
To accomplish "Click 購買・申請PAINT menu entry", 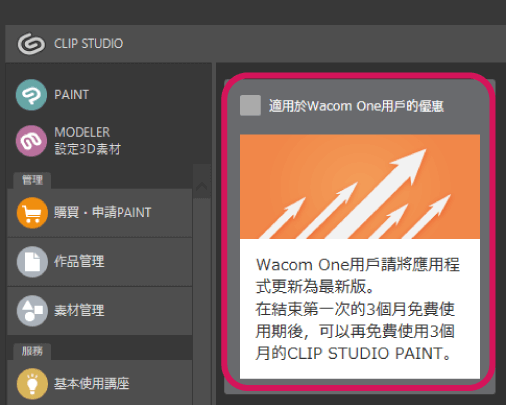I will pos(103,213).
